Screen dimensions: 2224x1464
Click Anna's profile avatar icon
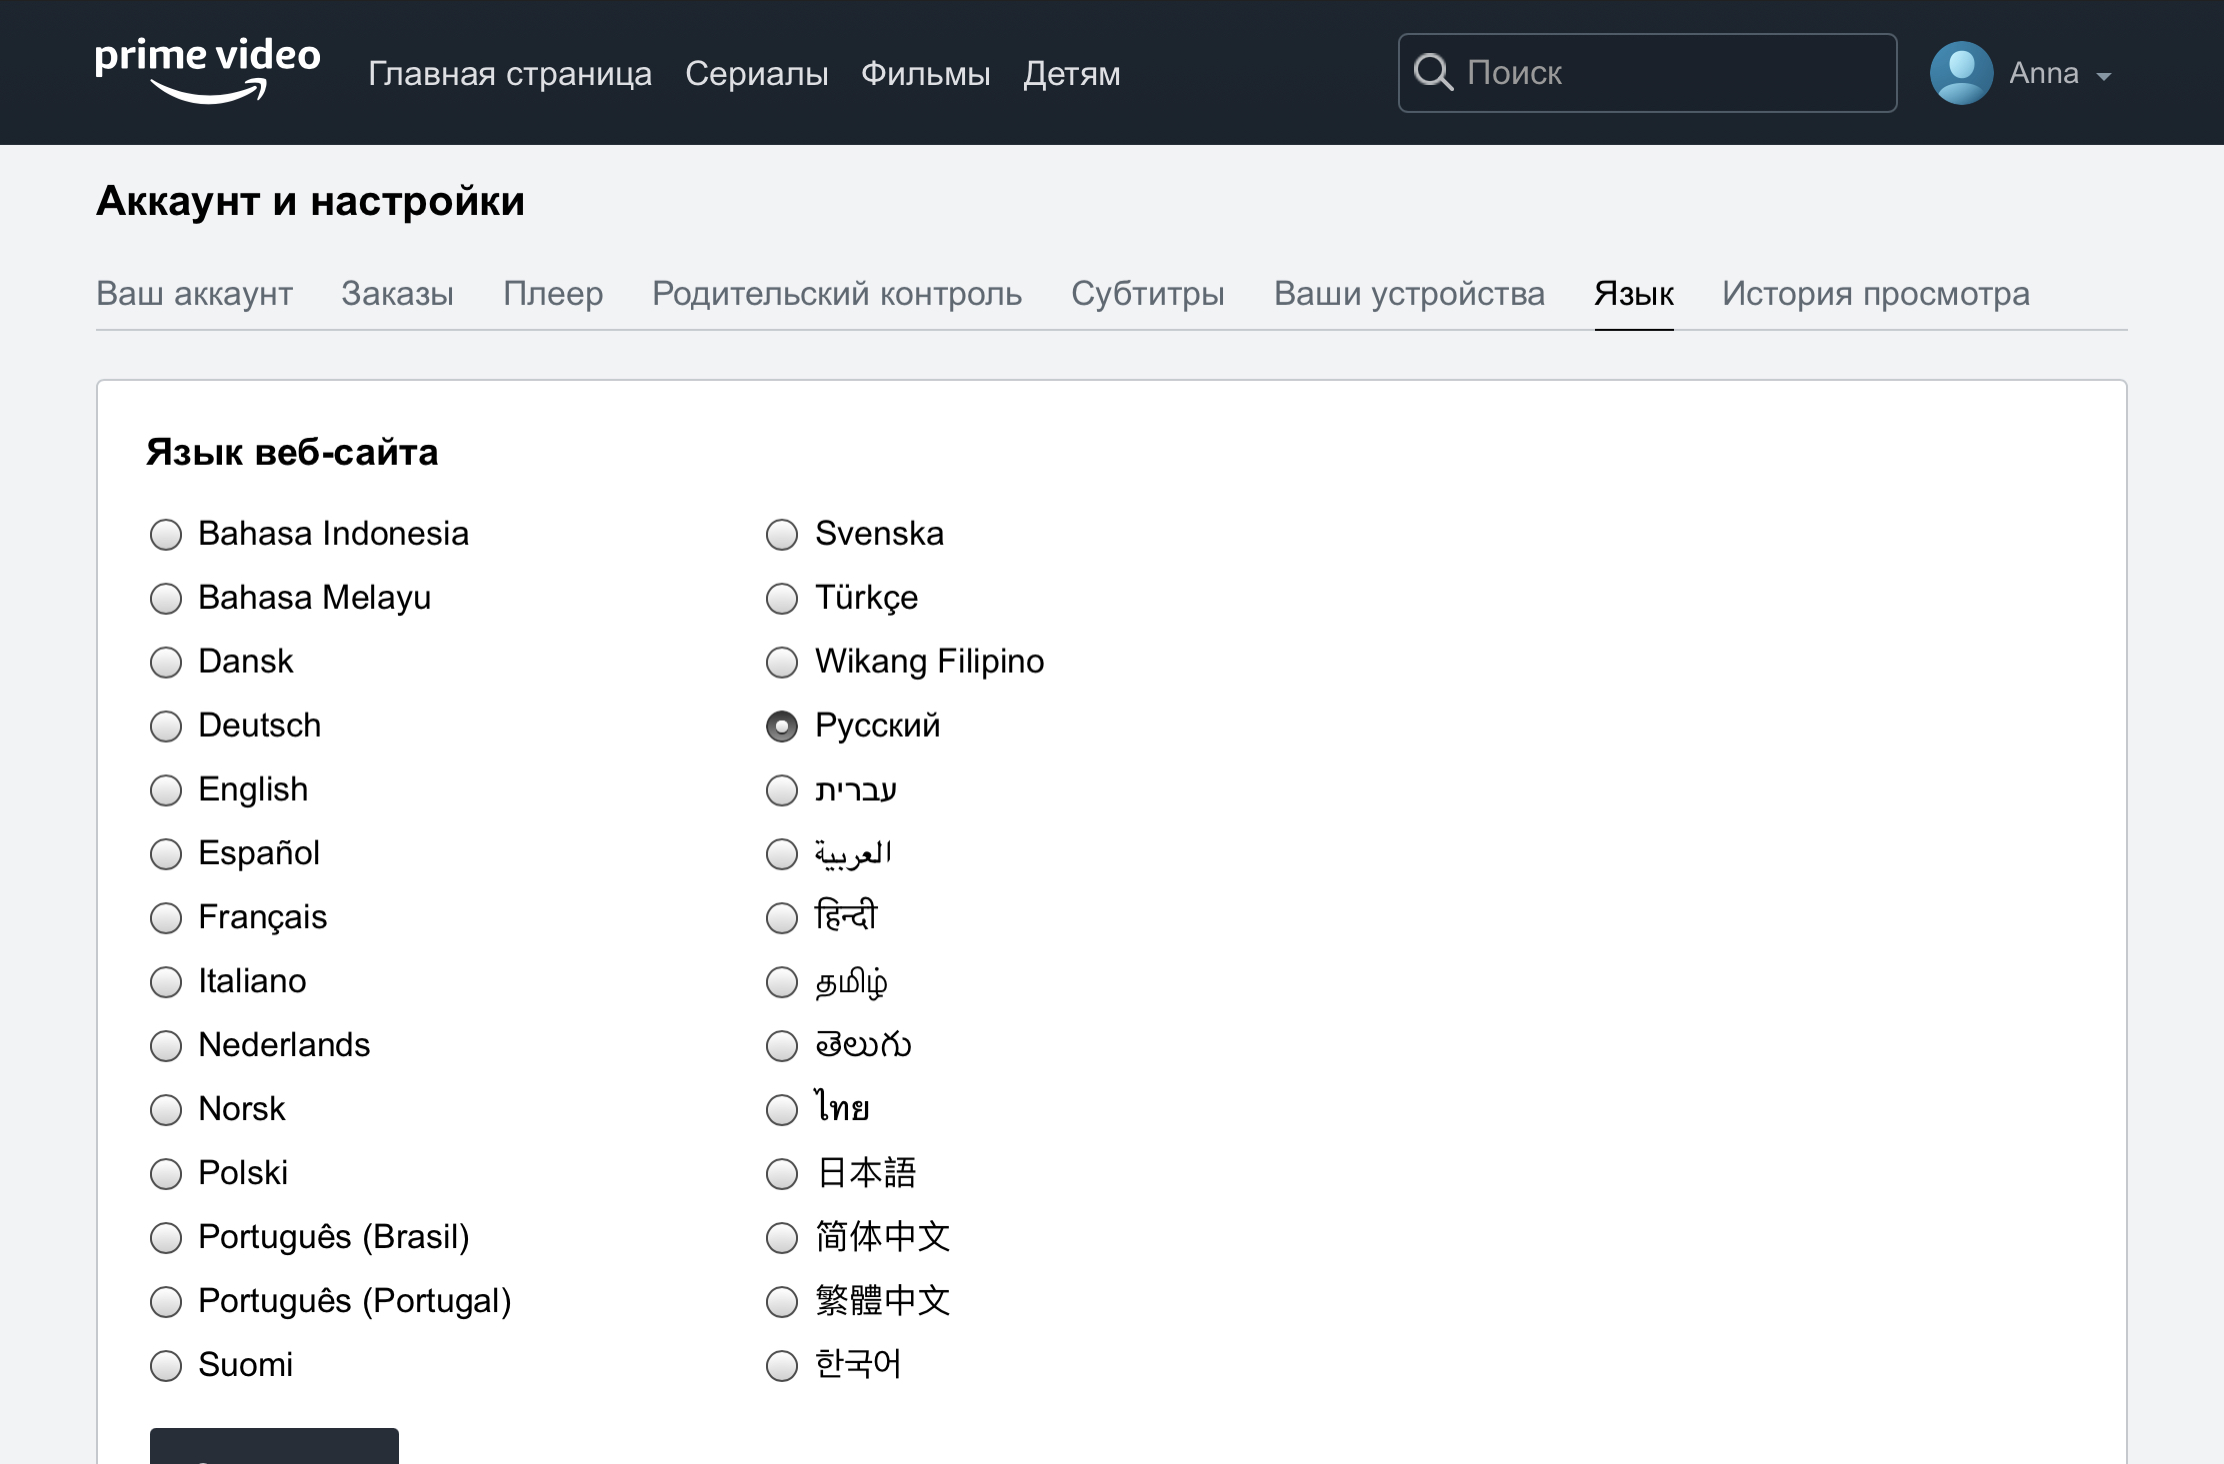1960,73
